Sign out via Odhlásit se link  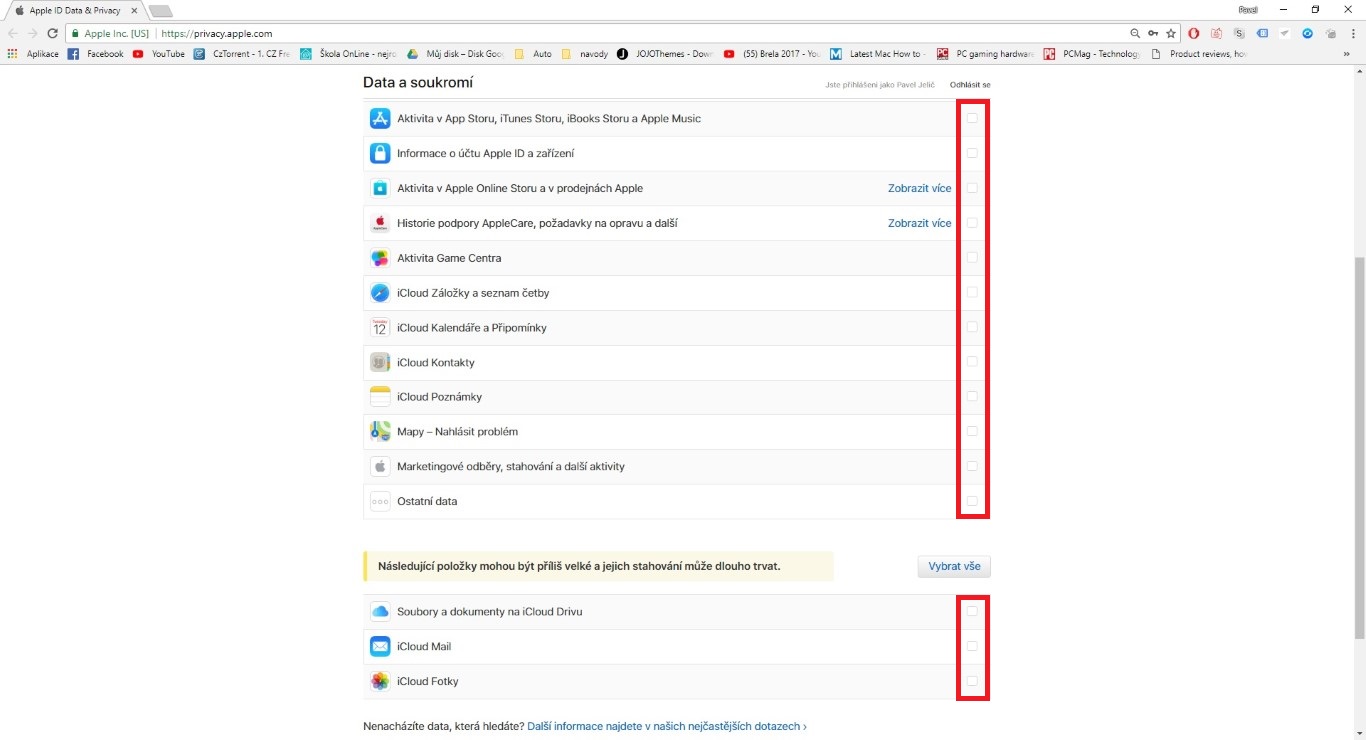pyautogui.click(x=970, y=85)
